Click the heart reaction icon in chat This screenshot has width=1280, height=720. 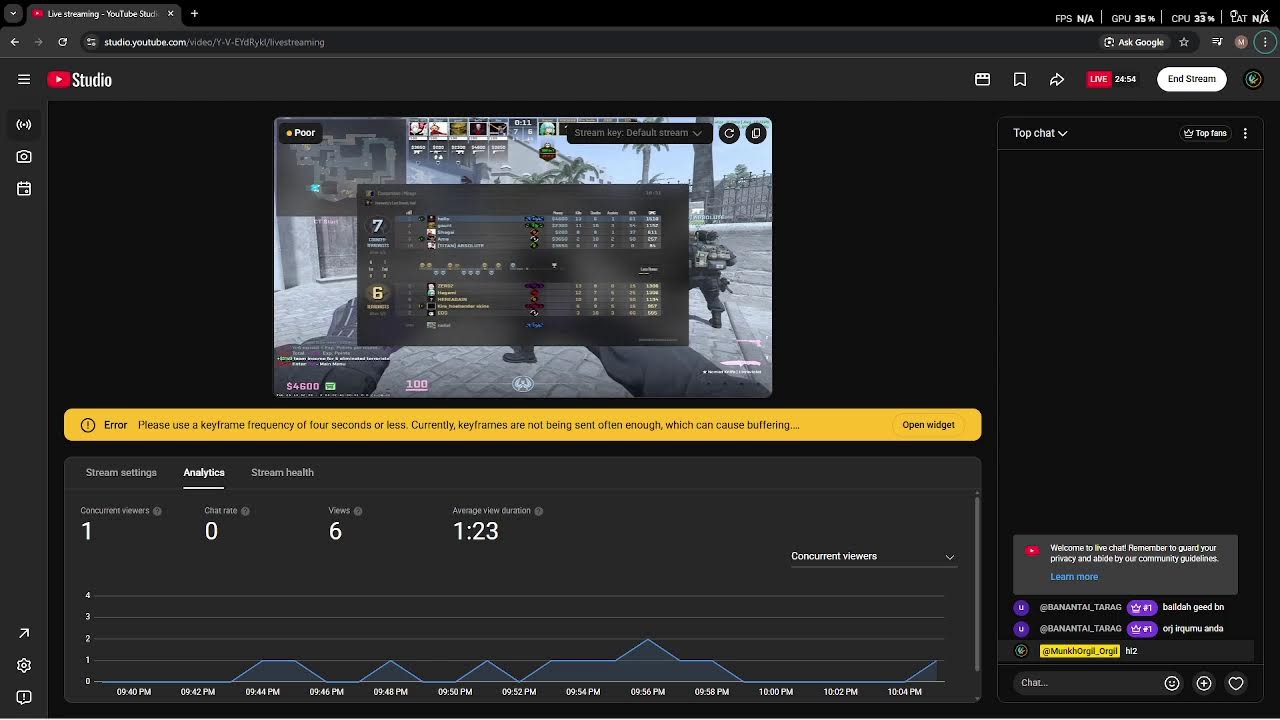tap(1236, 683)
